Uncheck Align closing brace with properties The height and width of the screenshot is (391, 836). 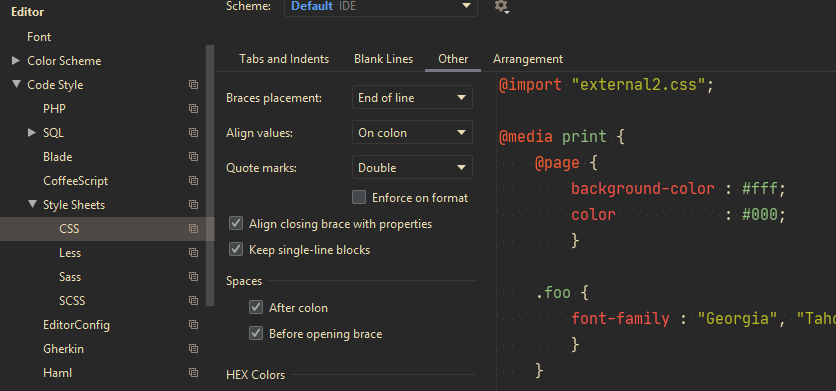236,224
